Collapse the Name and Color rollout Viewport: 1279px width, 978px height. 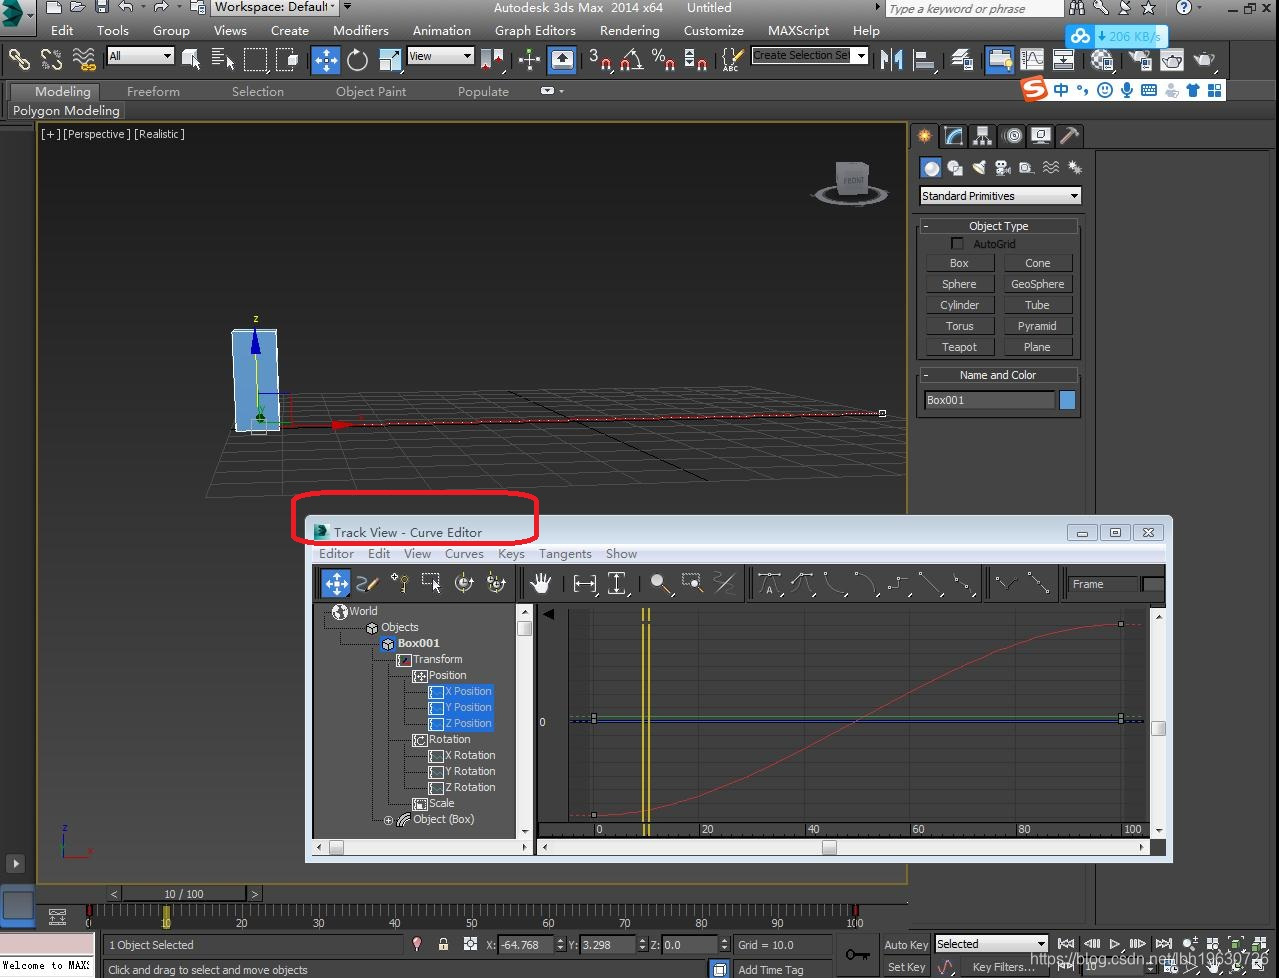tap(998, 375)
